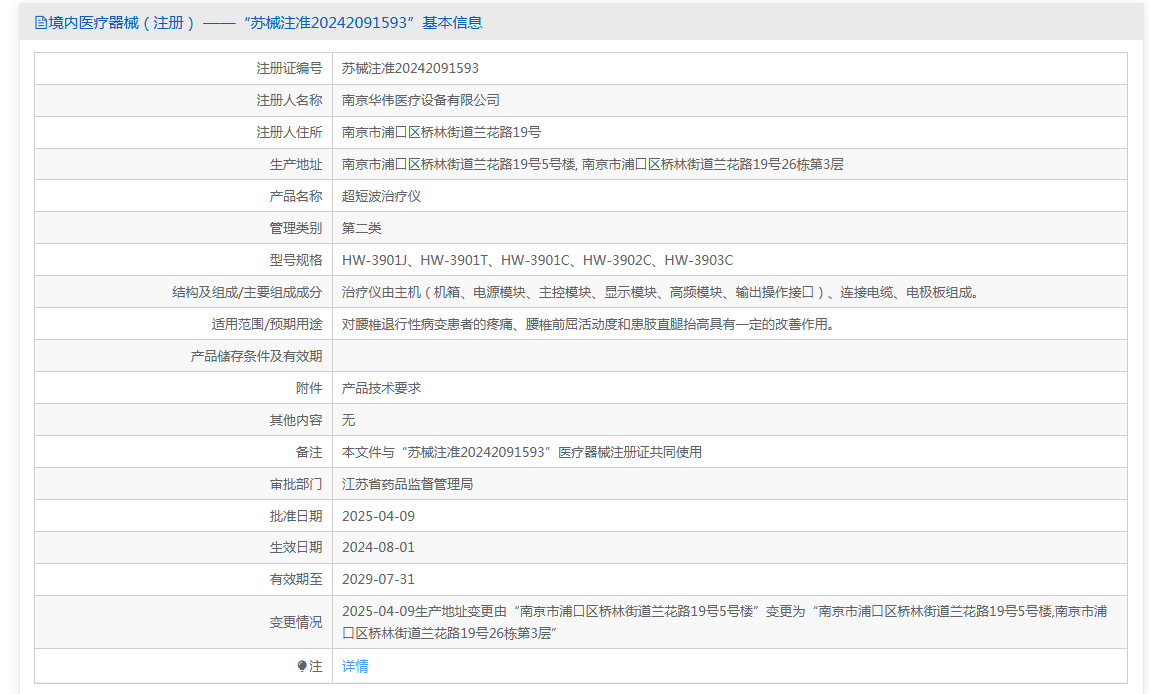
Task: Click the product name 超短波治疗仪
Action: pos(381,196)
